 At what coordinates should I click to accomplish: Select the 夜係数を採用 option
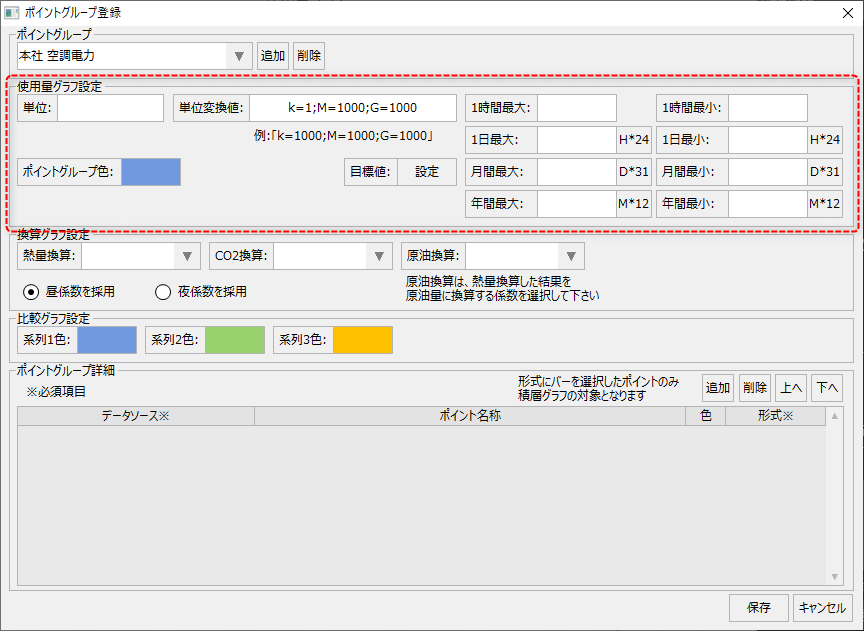tap(161, 291)
